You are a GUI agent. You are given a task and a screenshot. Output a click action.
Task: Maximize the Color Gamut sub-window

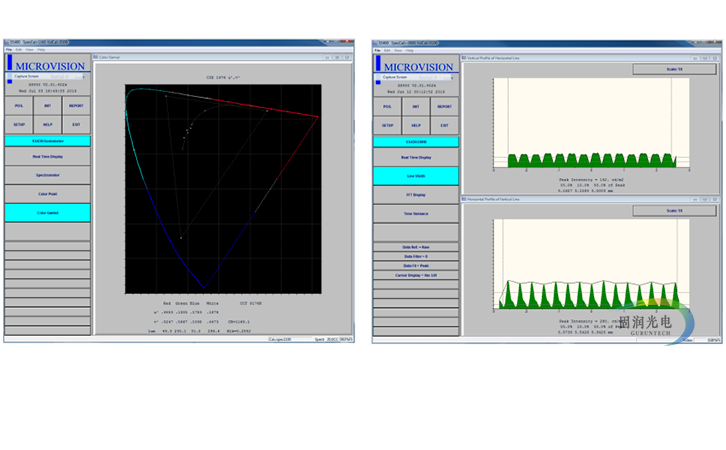(x=337, y=57)
